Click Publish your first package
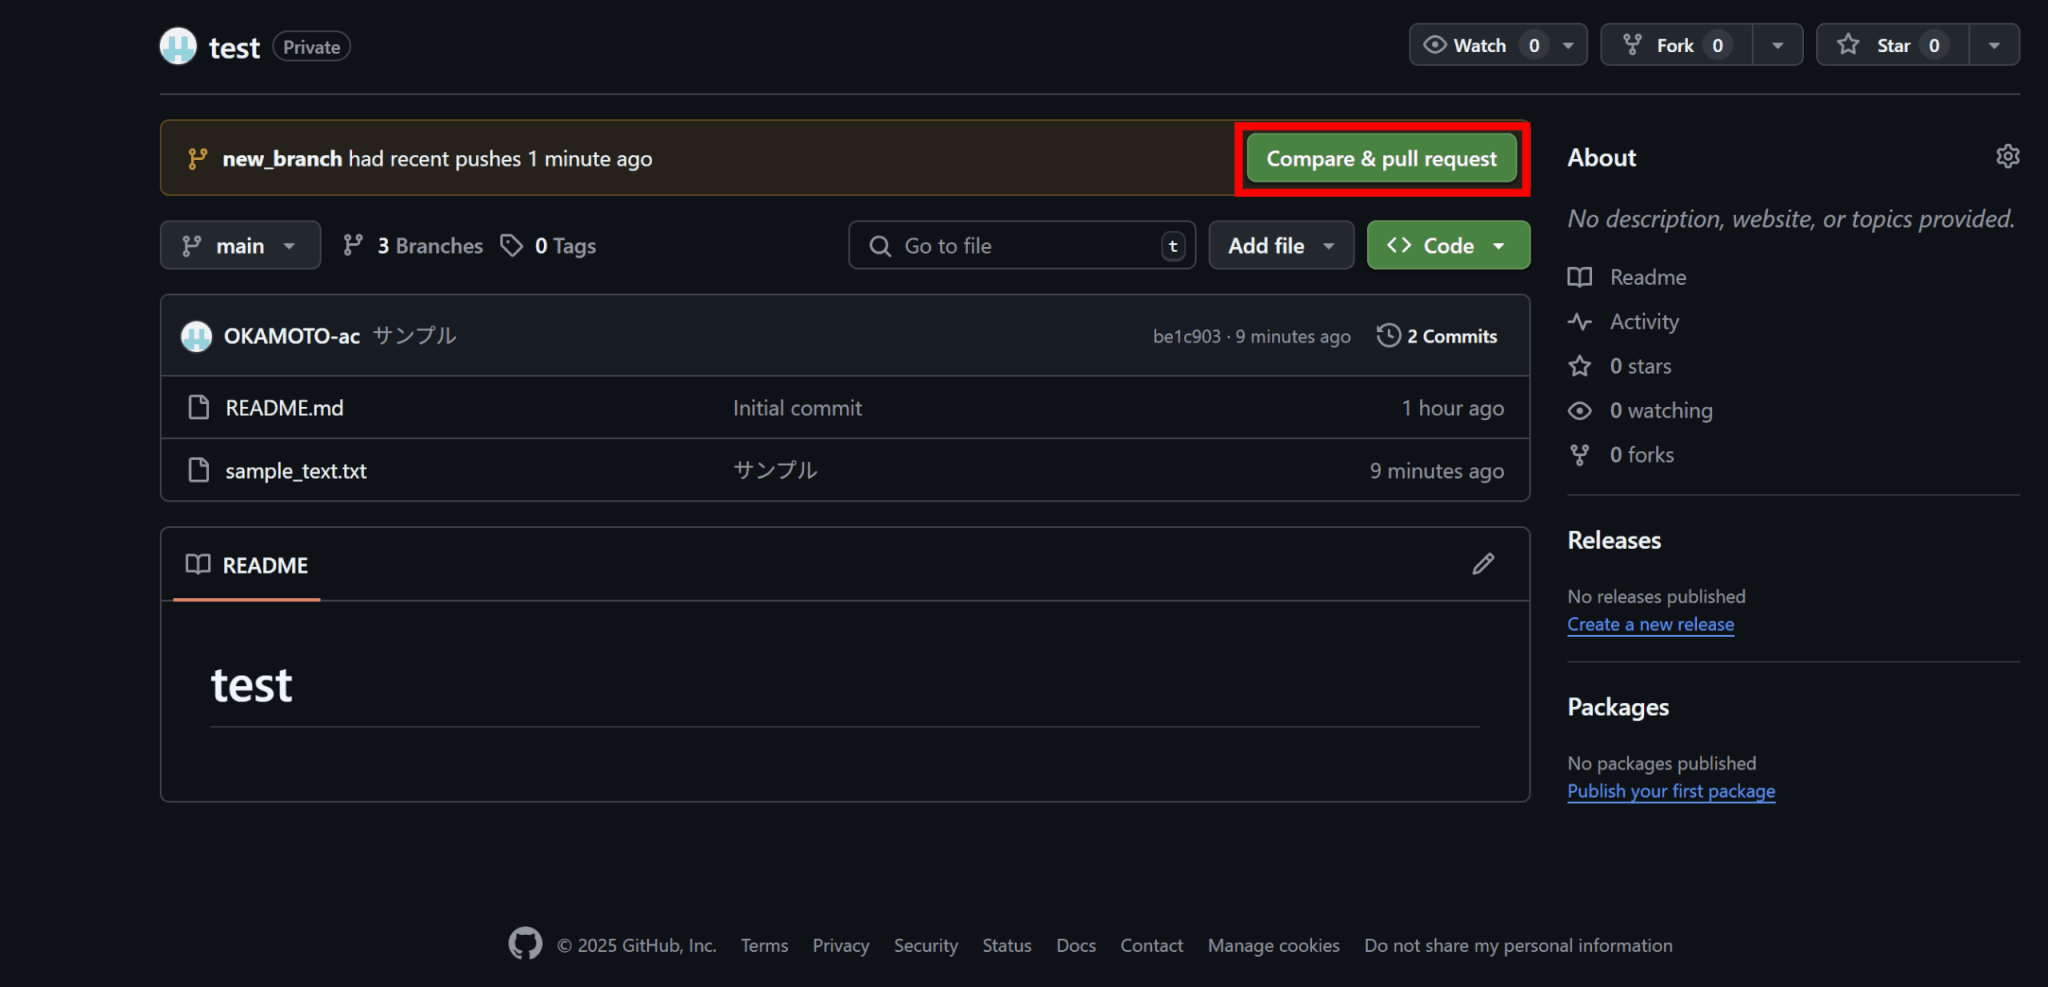This screenshot has height=987, width=2048. (1671, 791)
